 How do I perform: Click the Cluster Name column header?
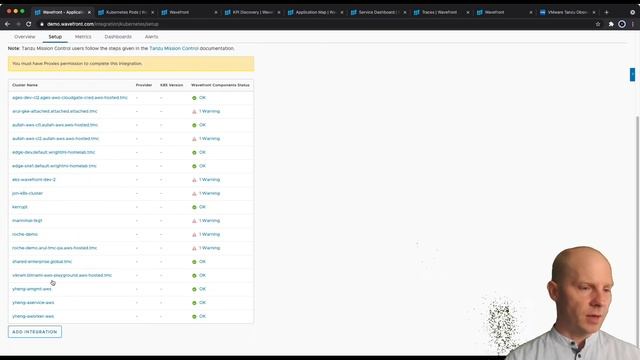(25, 85)
